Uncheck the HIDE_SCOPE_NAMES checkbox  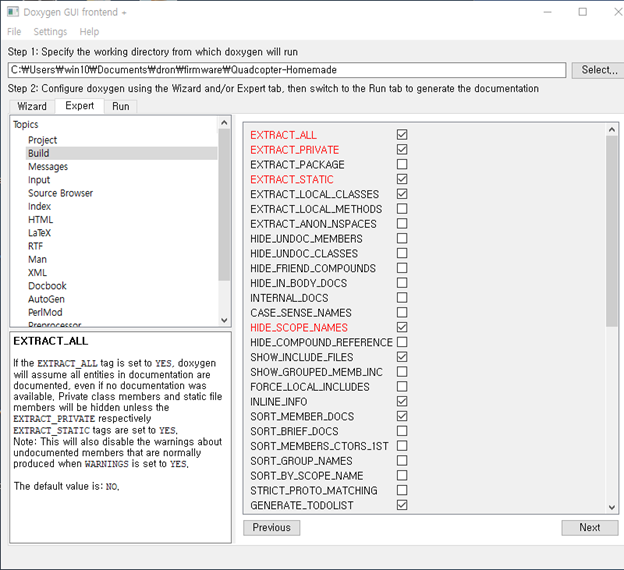coord(402,327)
